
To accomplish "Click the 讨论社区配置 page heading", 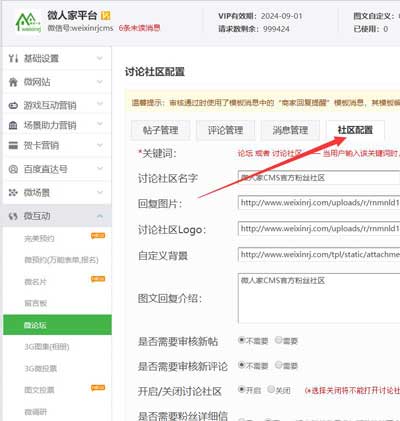I will coord(155,72).
